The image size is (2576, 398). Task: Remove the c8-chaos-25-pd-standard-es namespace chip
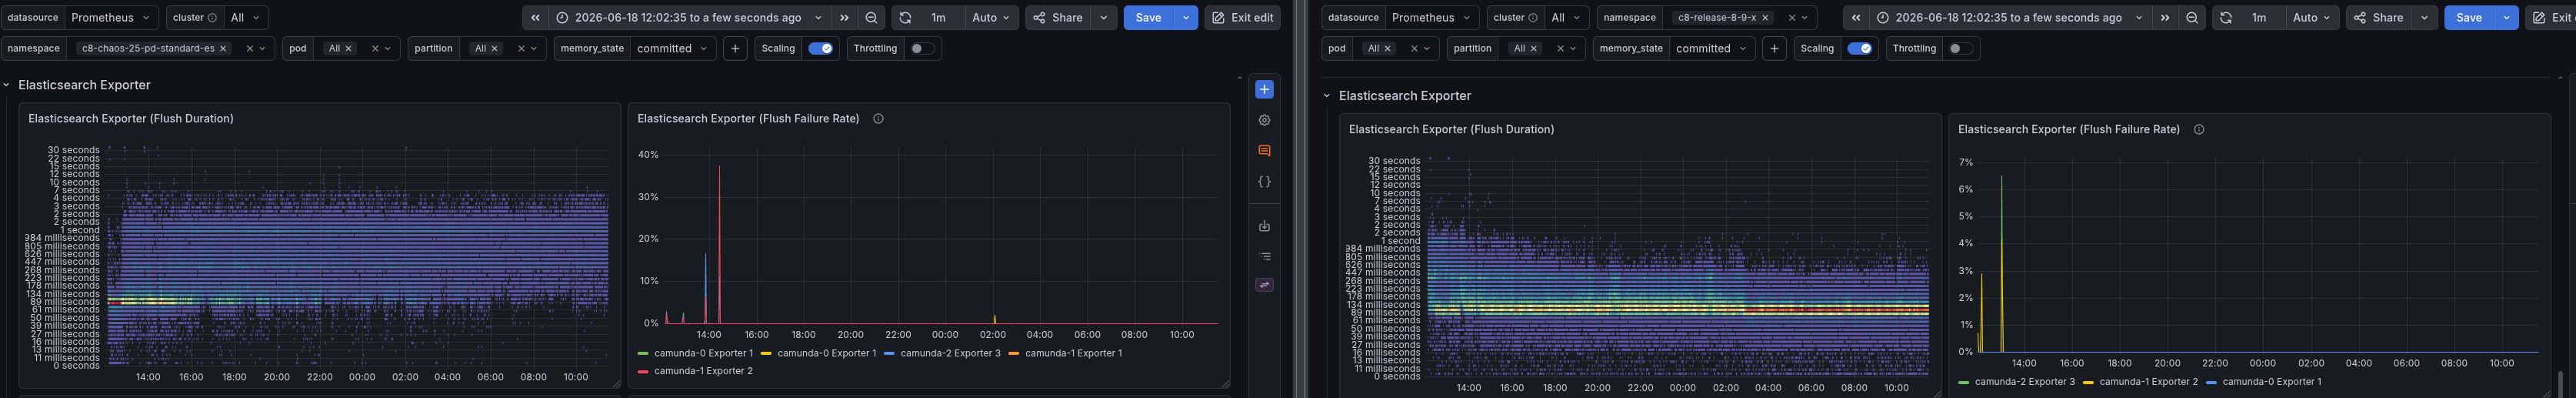pos(223,48)
